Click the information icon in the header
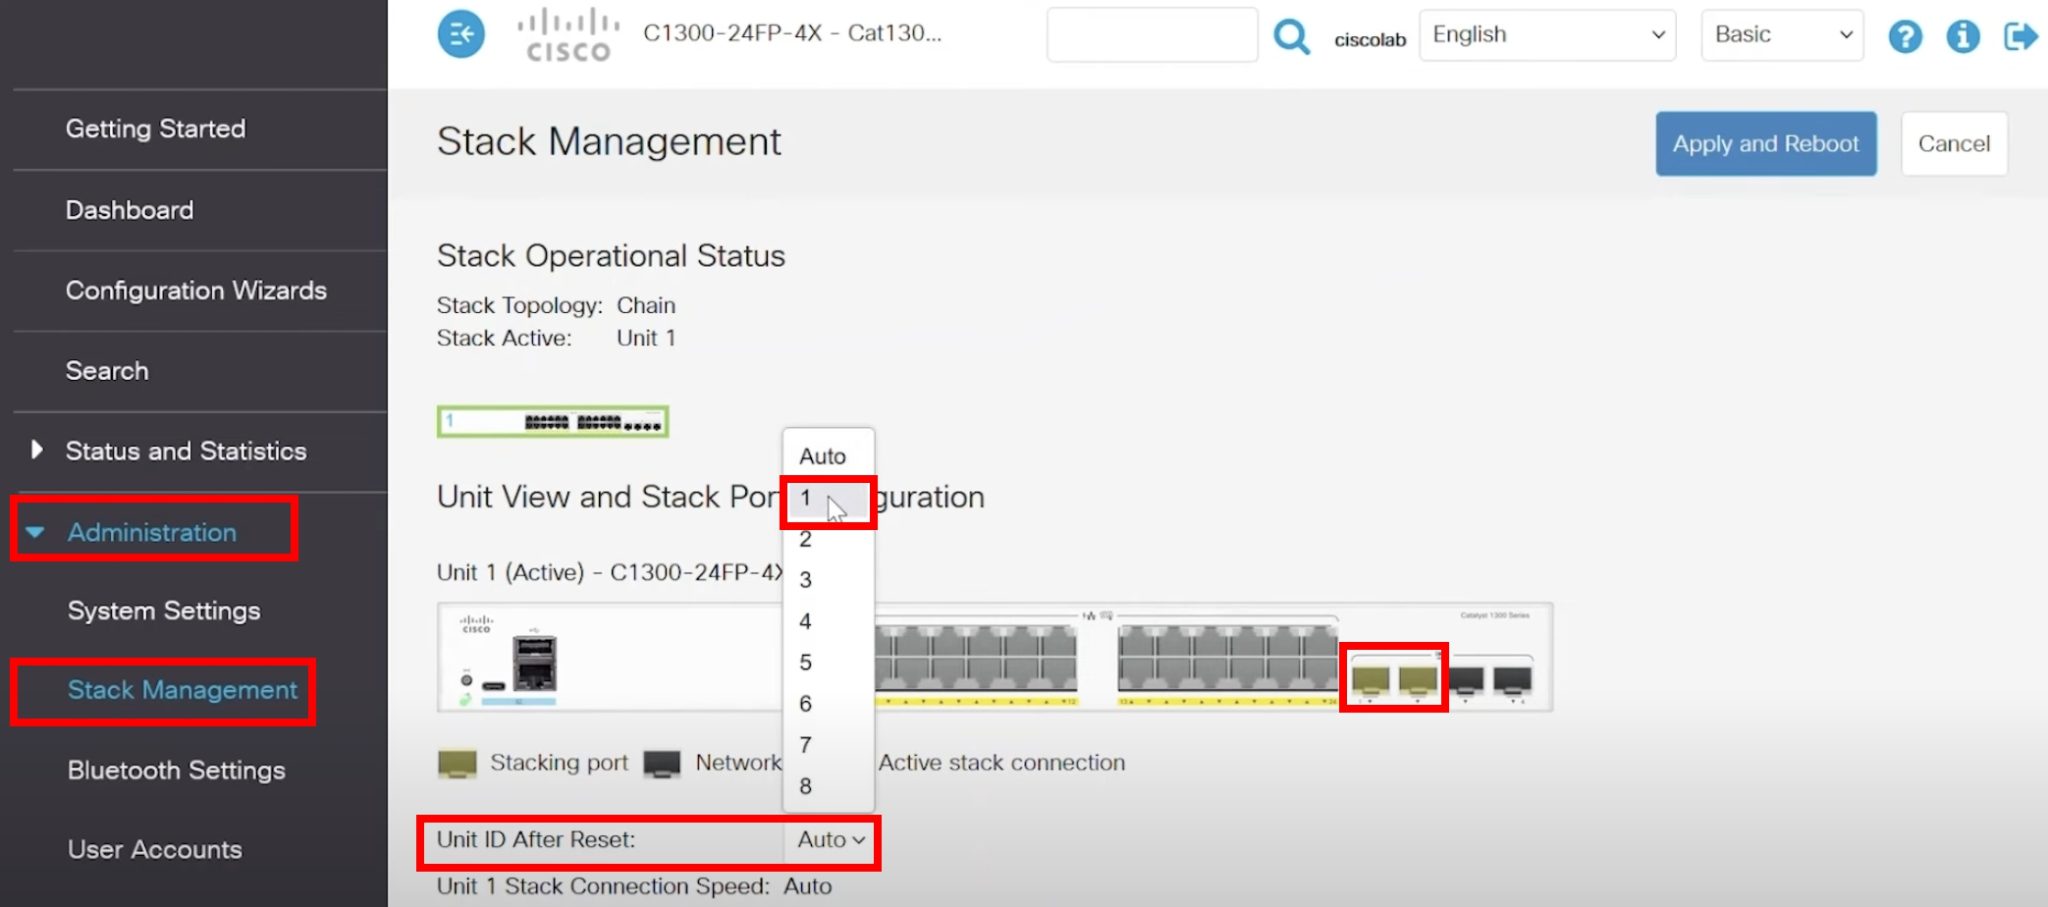 point(1963,36)
